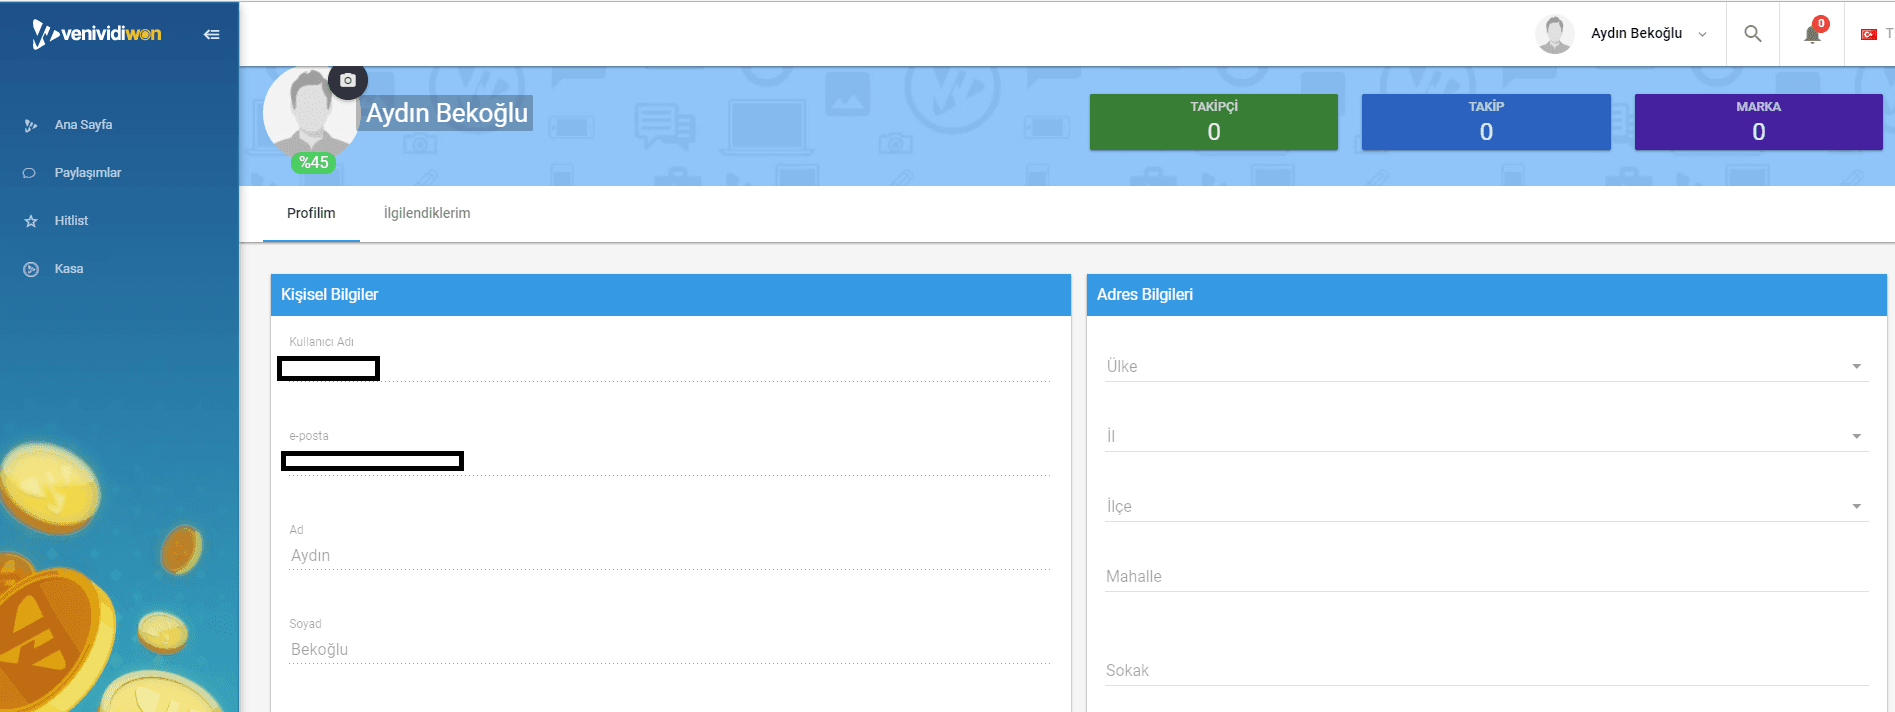Open the notifications bell
The height and width of the screenshot is (712, 1895).
[x=1811, y=35]
